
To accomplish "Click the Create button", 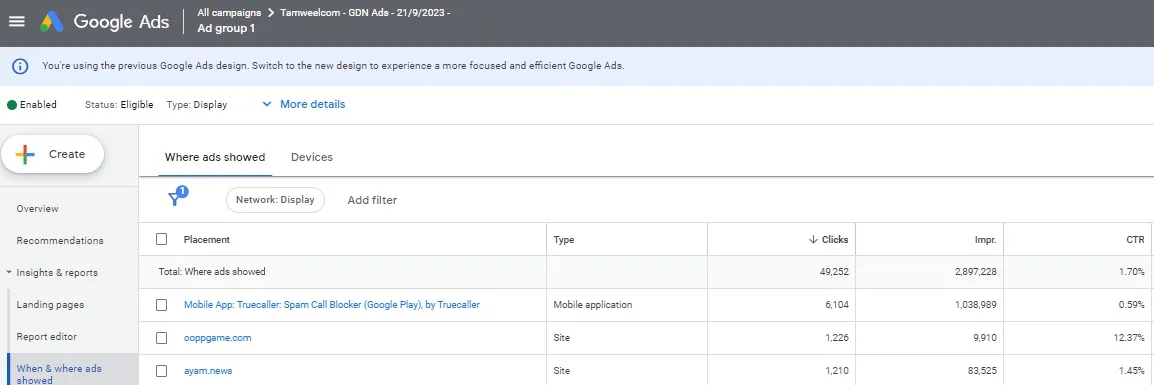I will (52, 154).
